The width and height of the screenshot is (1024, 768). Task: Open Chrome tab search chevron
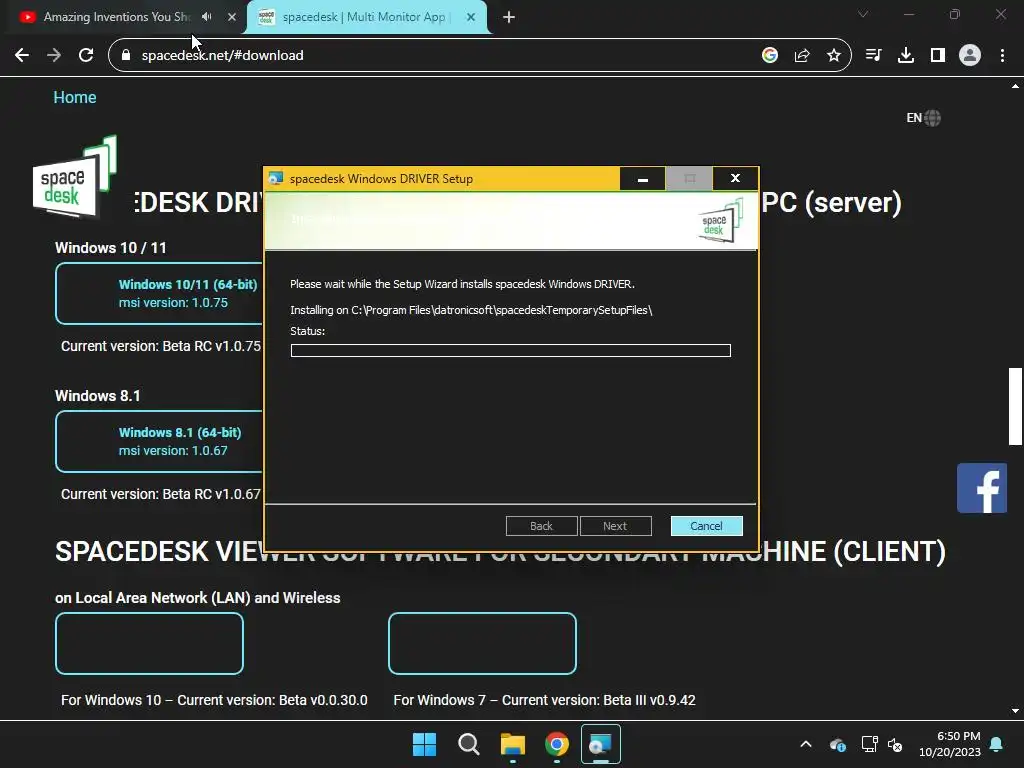863,14
